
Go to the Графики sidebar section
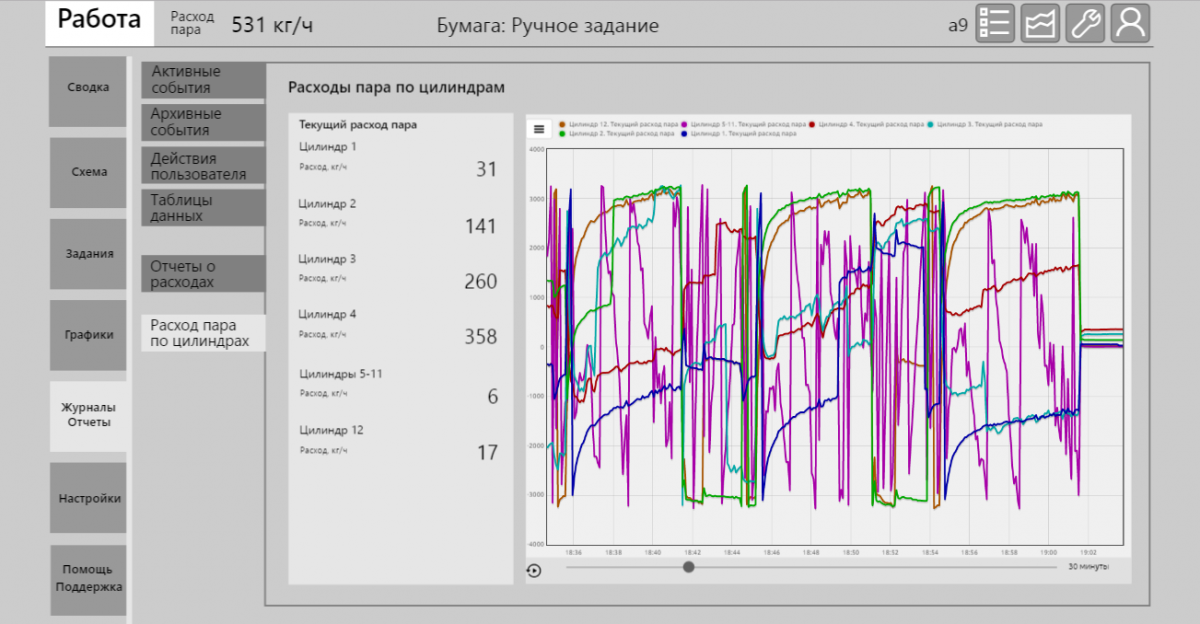(88, 335)
